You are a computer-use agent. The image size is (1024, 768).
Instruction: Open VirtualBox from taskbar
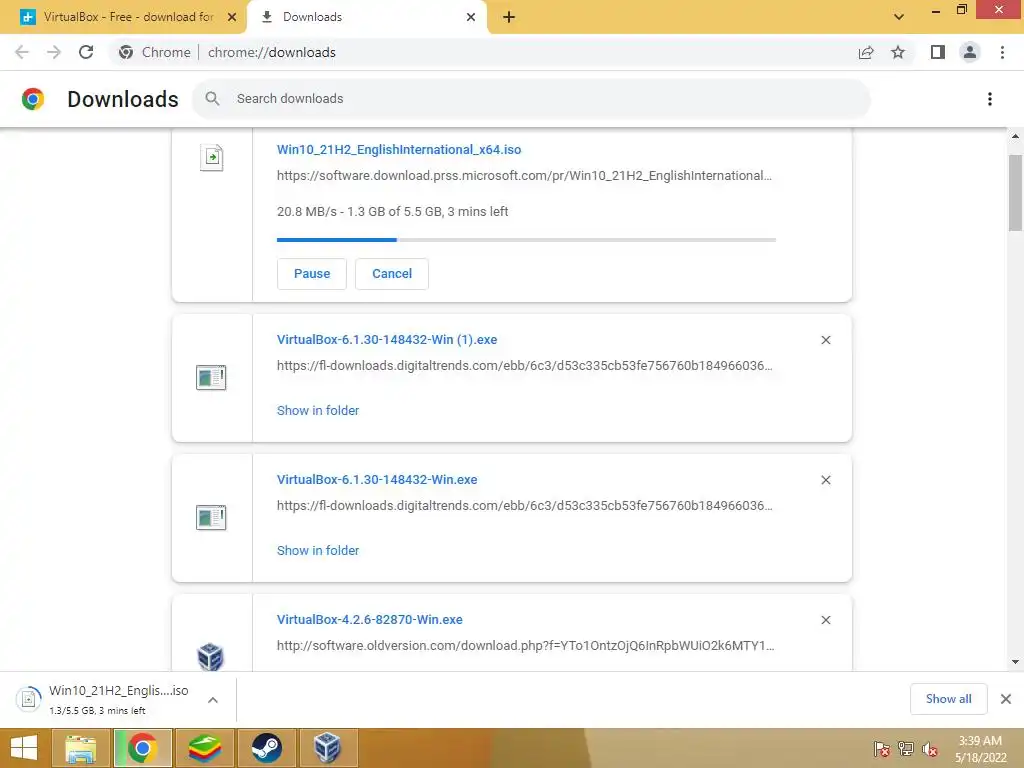pos(328,748)
